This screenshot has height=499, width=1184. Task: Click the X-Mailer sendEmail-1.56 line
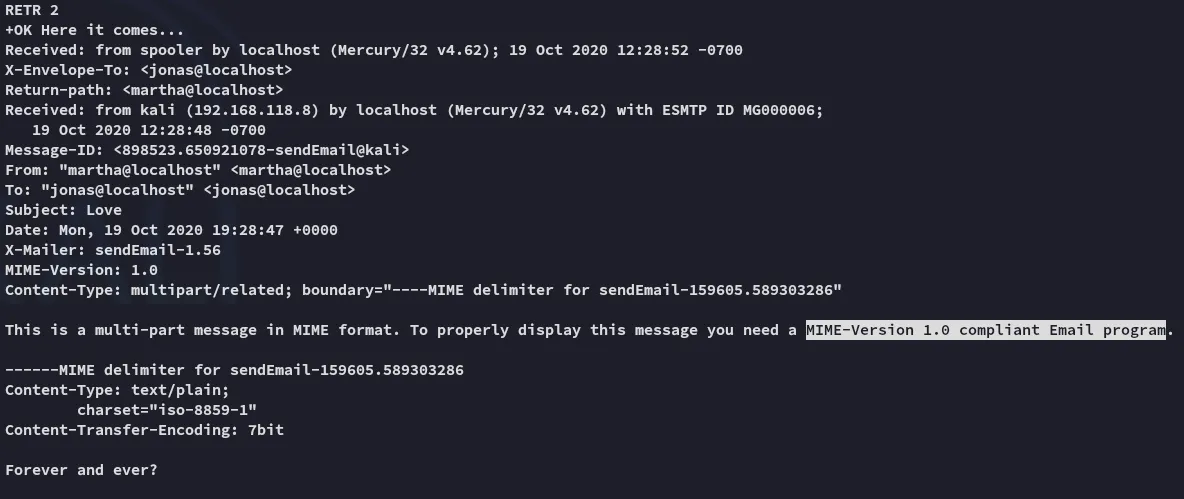[113, 250]
